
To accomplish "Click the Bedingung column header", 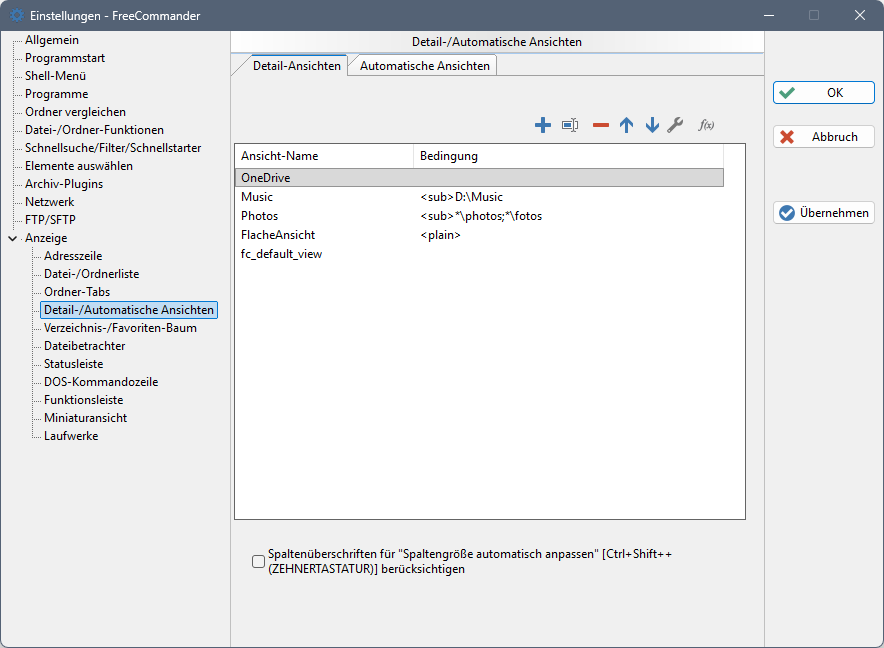I will [449, 156].
